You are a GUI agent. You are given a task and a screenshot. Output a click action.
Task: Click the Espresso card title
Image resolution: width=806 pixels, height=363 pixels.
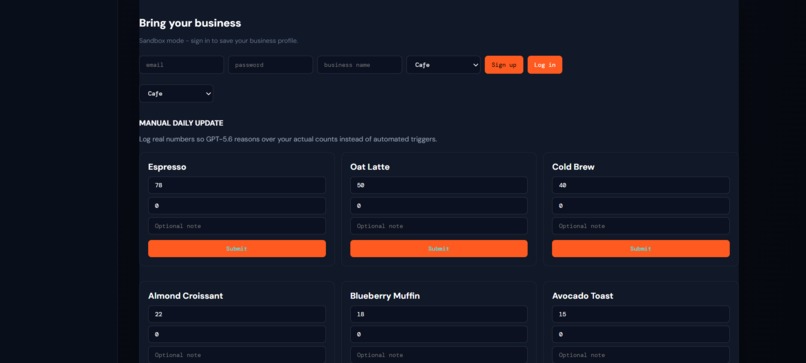coord(167,167)
